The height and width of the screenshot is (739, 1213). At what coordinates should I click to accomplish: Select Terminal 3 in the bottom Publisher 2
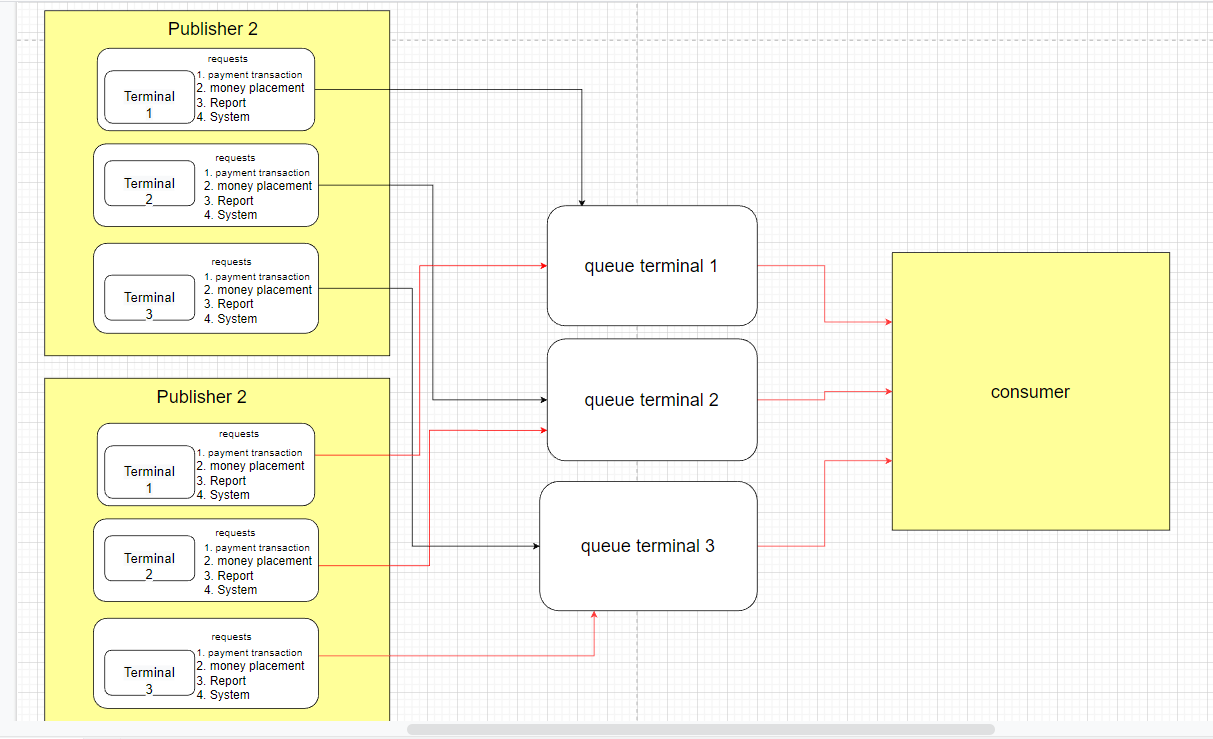148,672
